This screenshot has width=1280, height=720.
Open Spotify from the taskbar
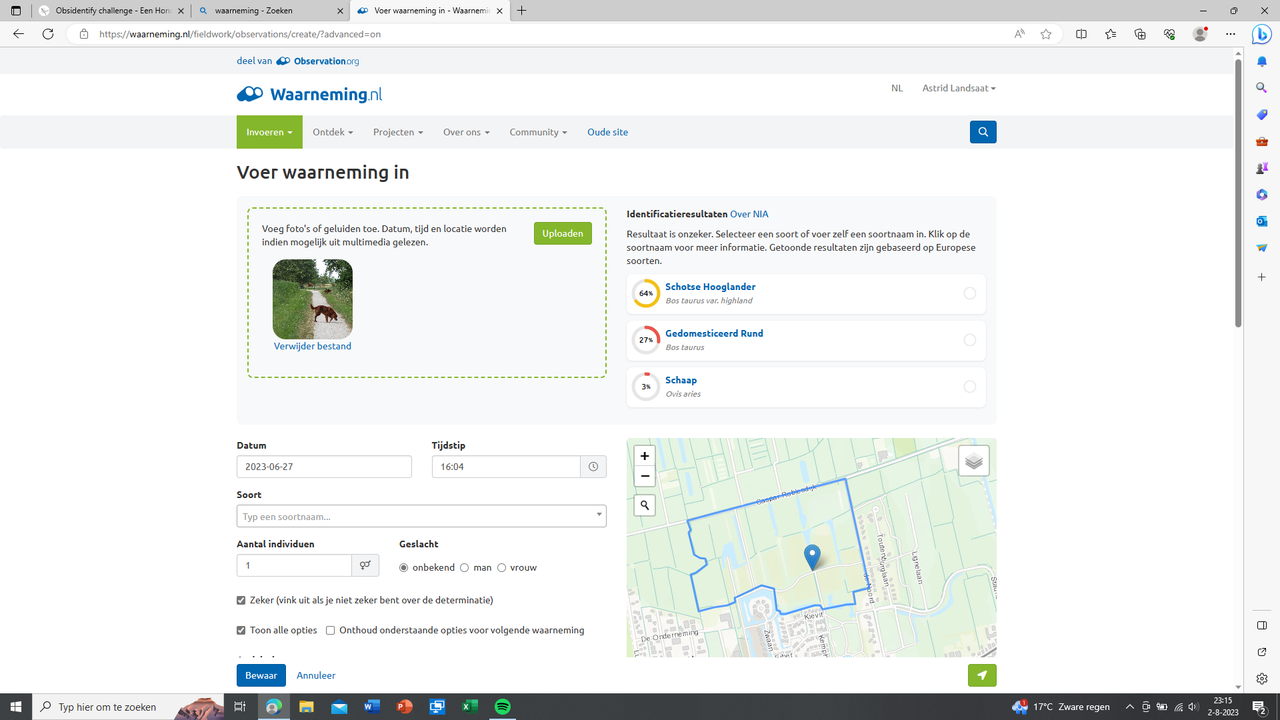[503, 706]
